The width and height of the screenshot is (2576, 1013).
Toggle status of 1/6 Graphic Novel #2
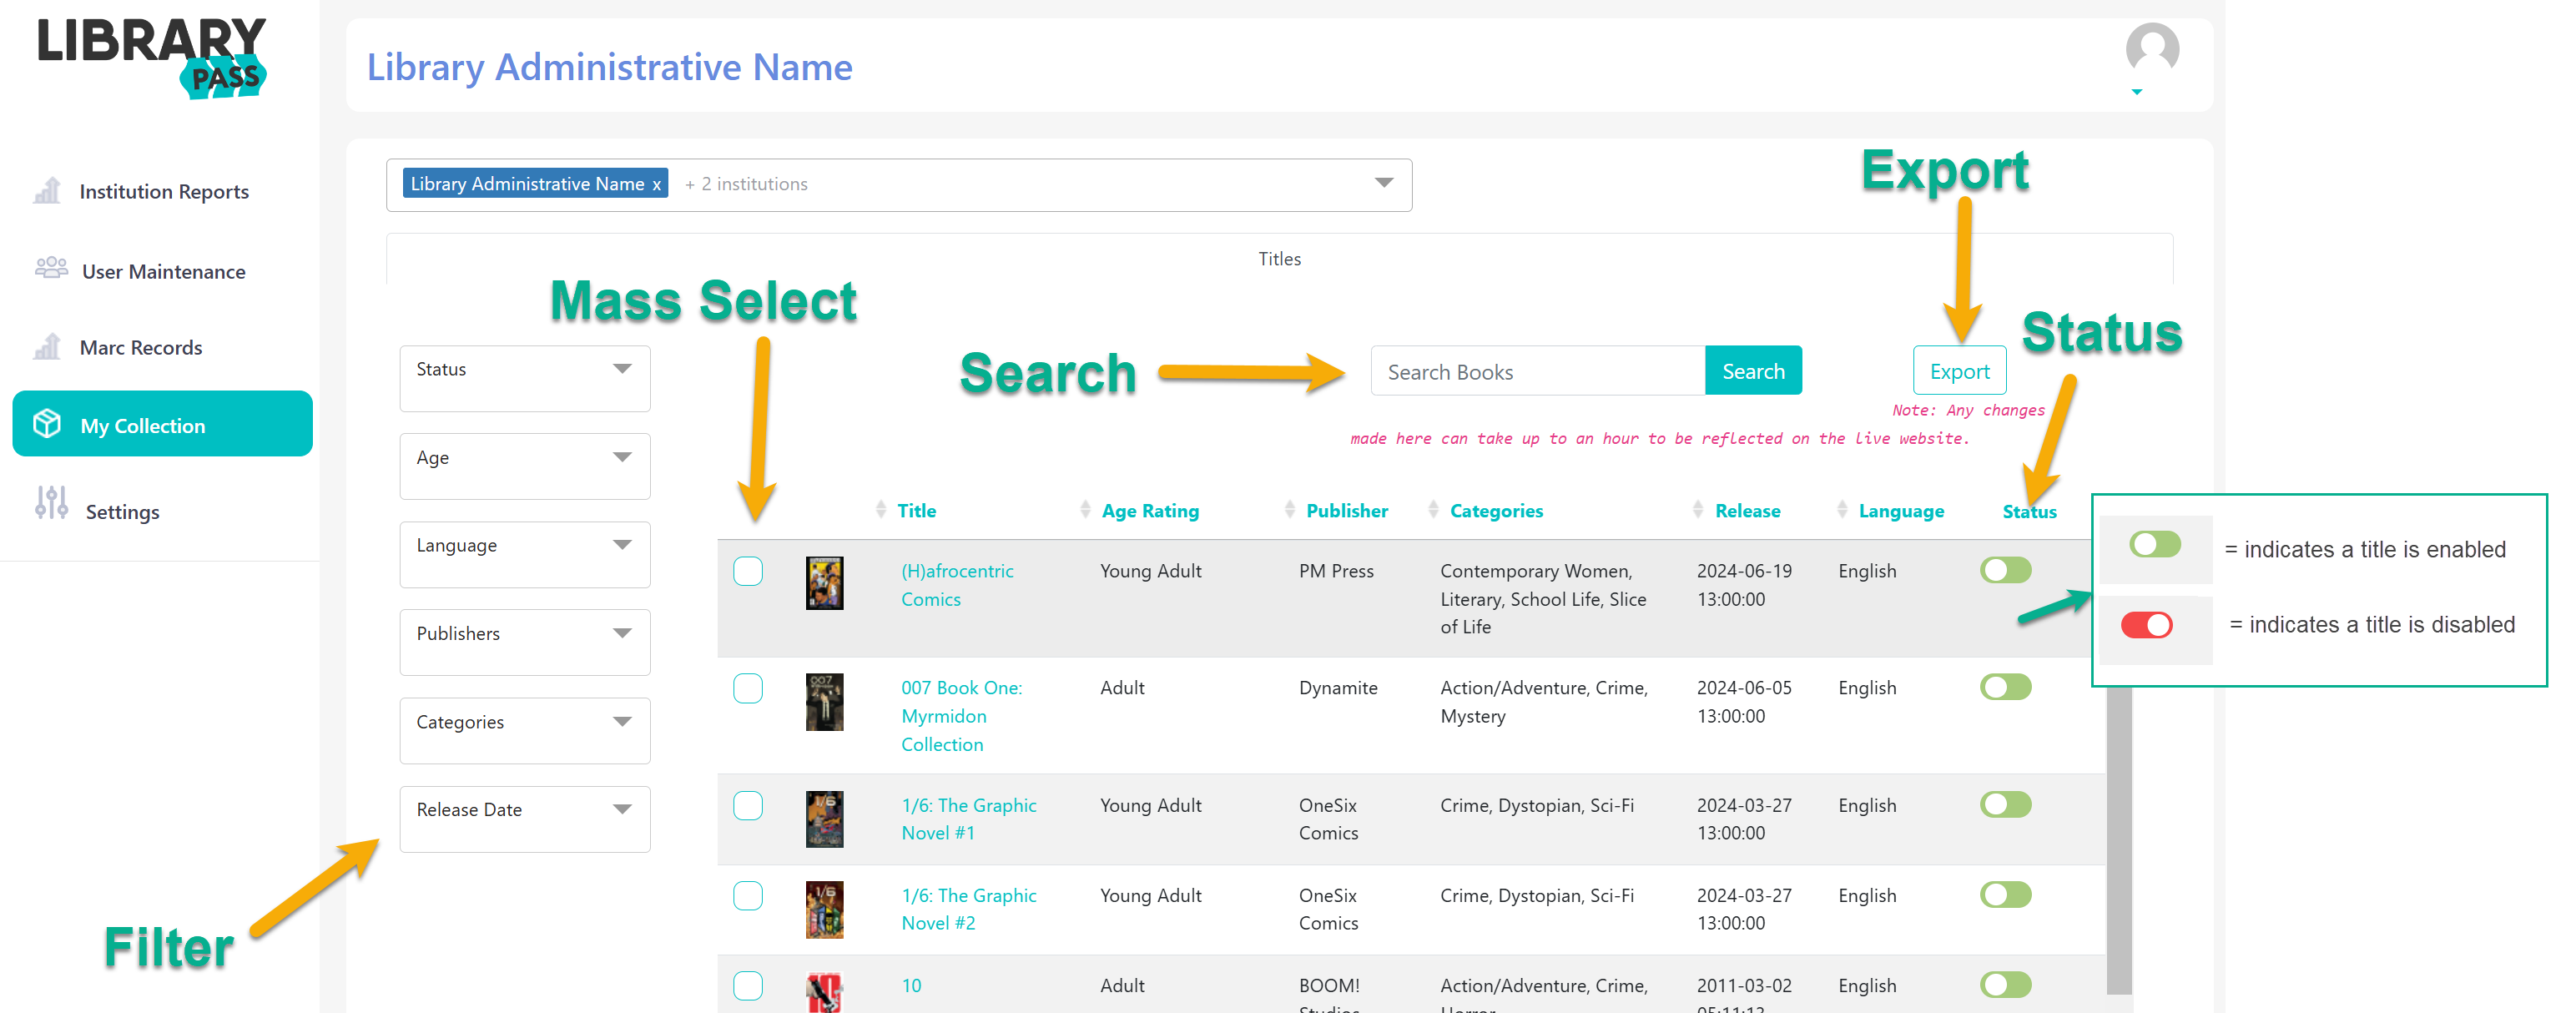click(2005, 894)
